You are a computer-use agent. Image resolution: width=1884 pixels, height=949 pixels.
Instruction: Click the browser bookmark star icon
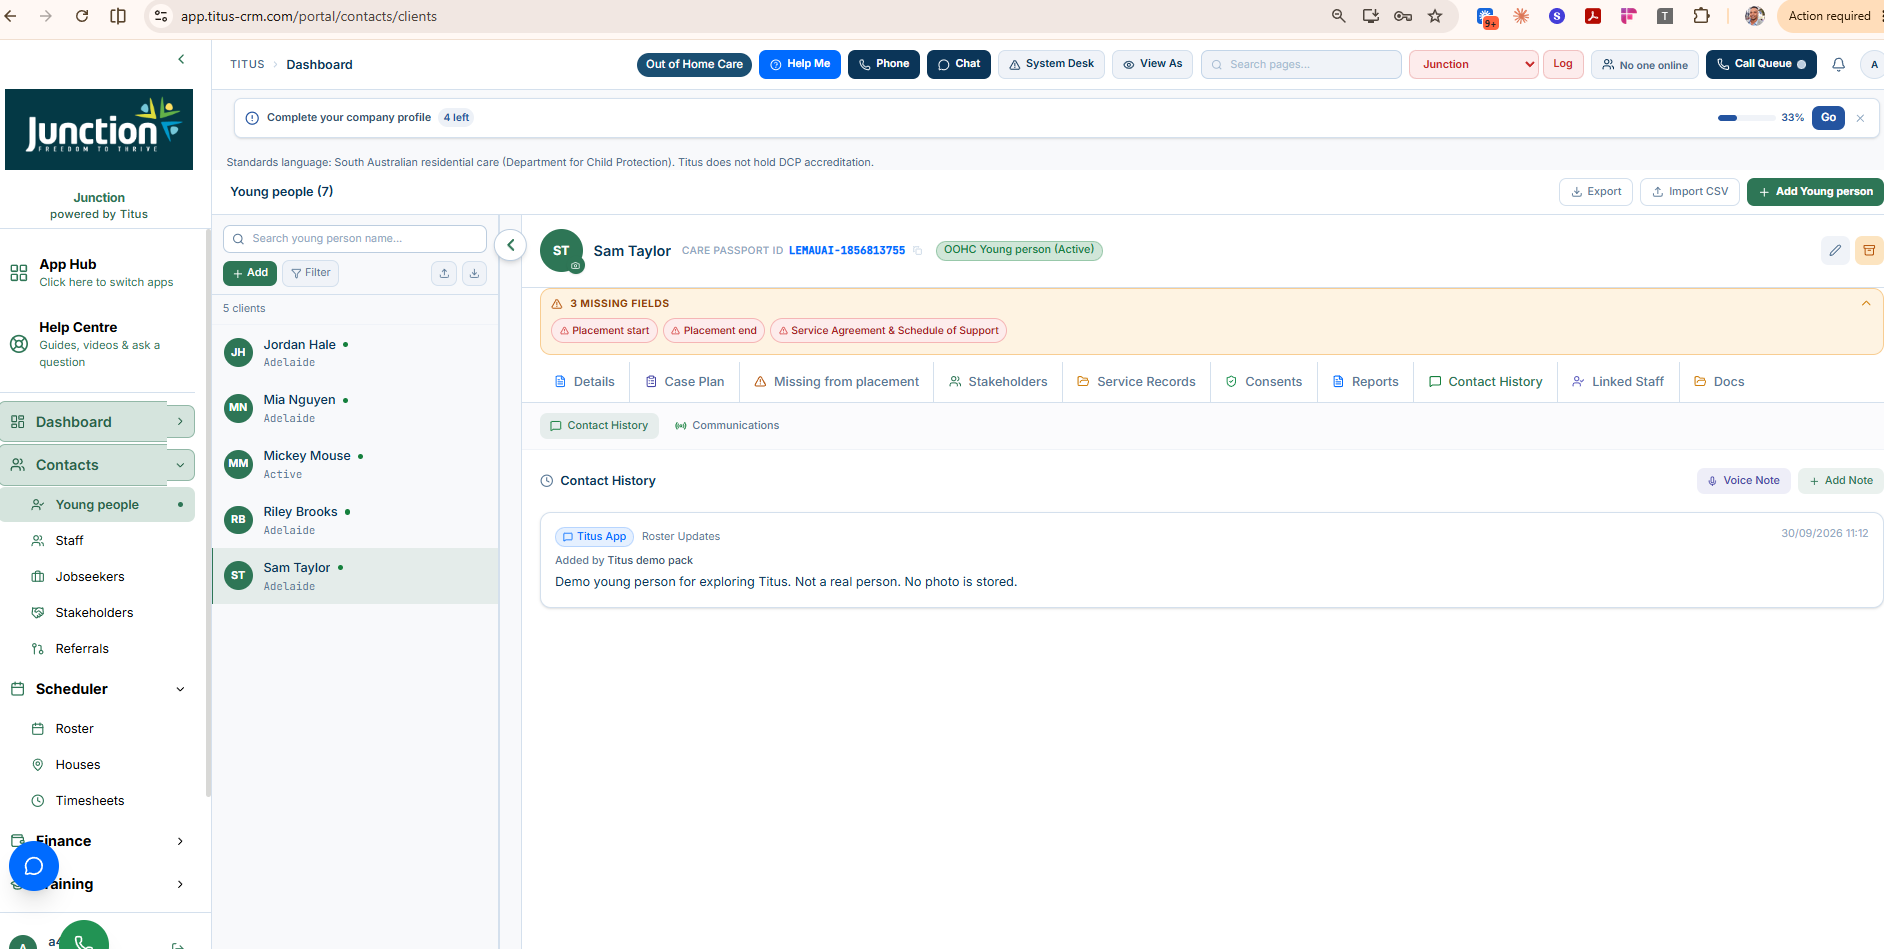(x=1435, y=16)
